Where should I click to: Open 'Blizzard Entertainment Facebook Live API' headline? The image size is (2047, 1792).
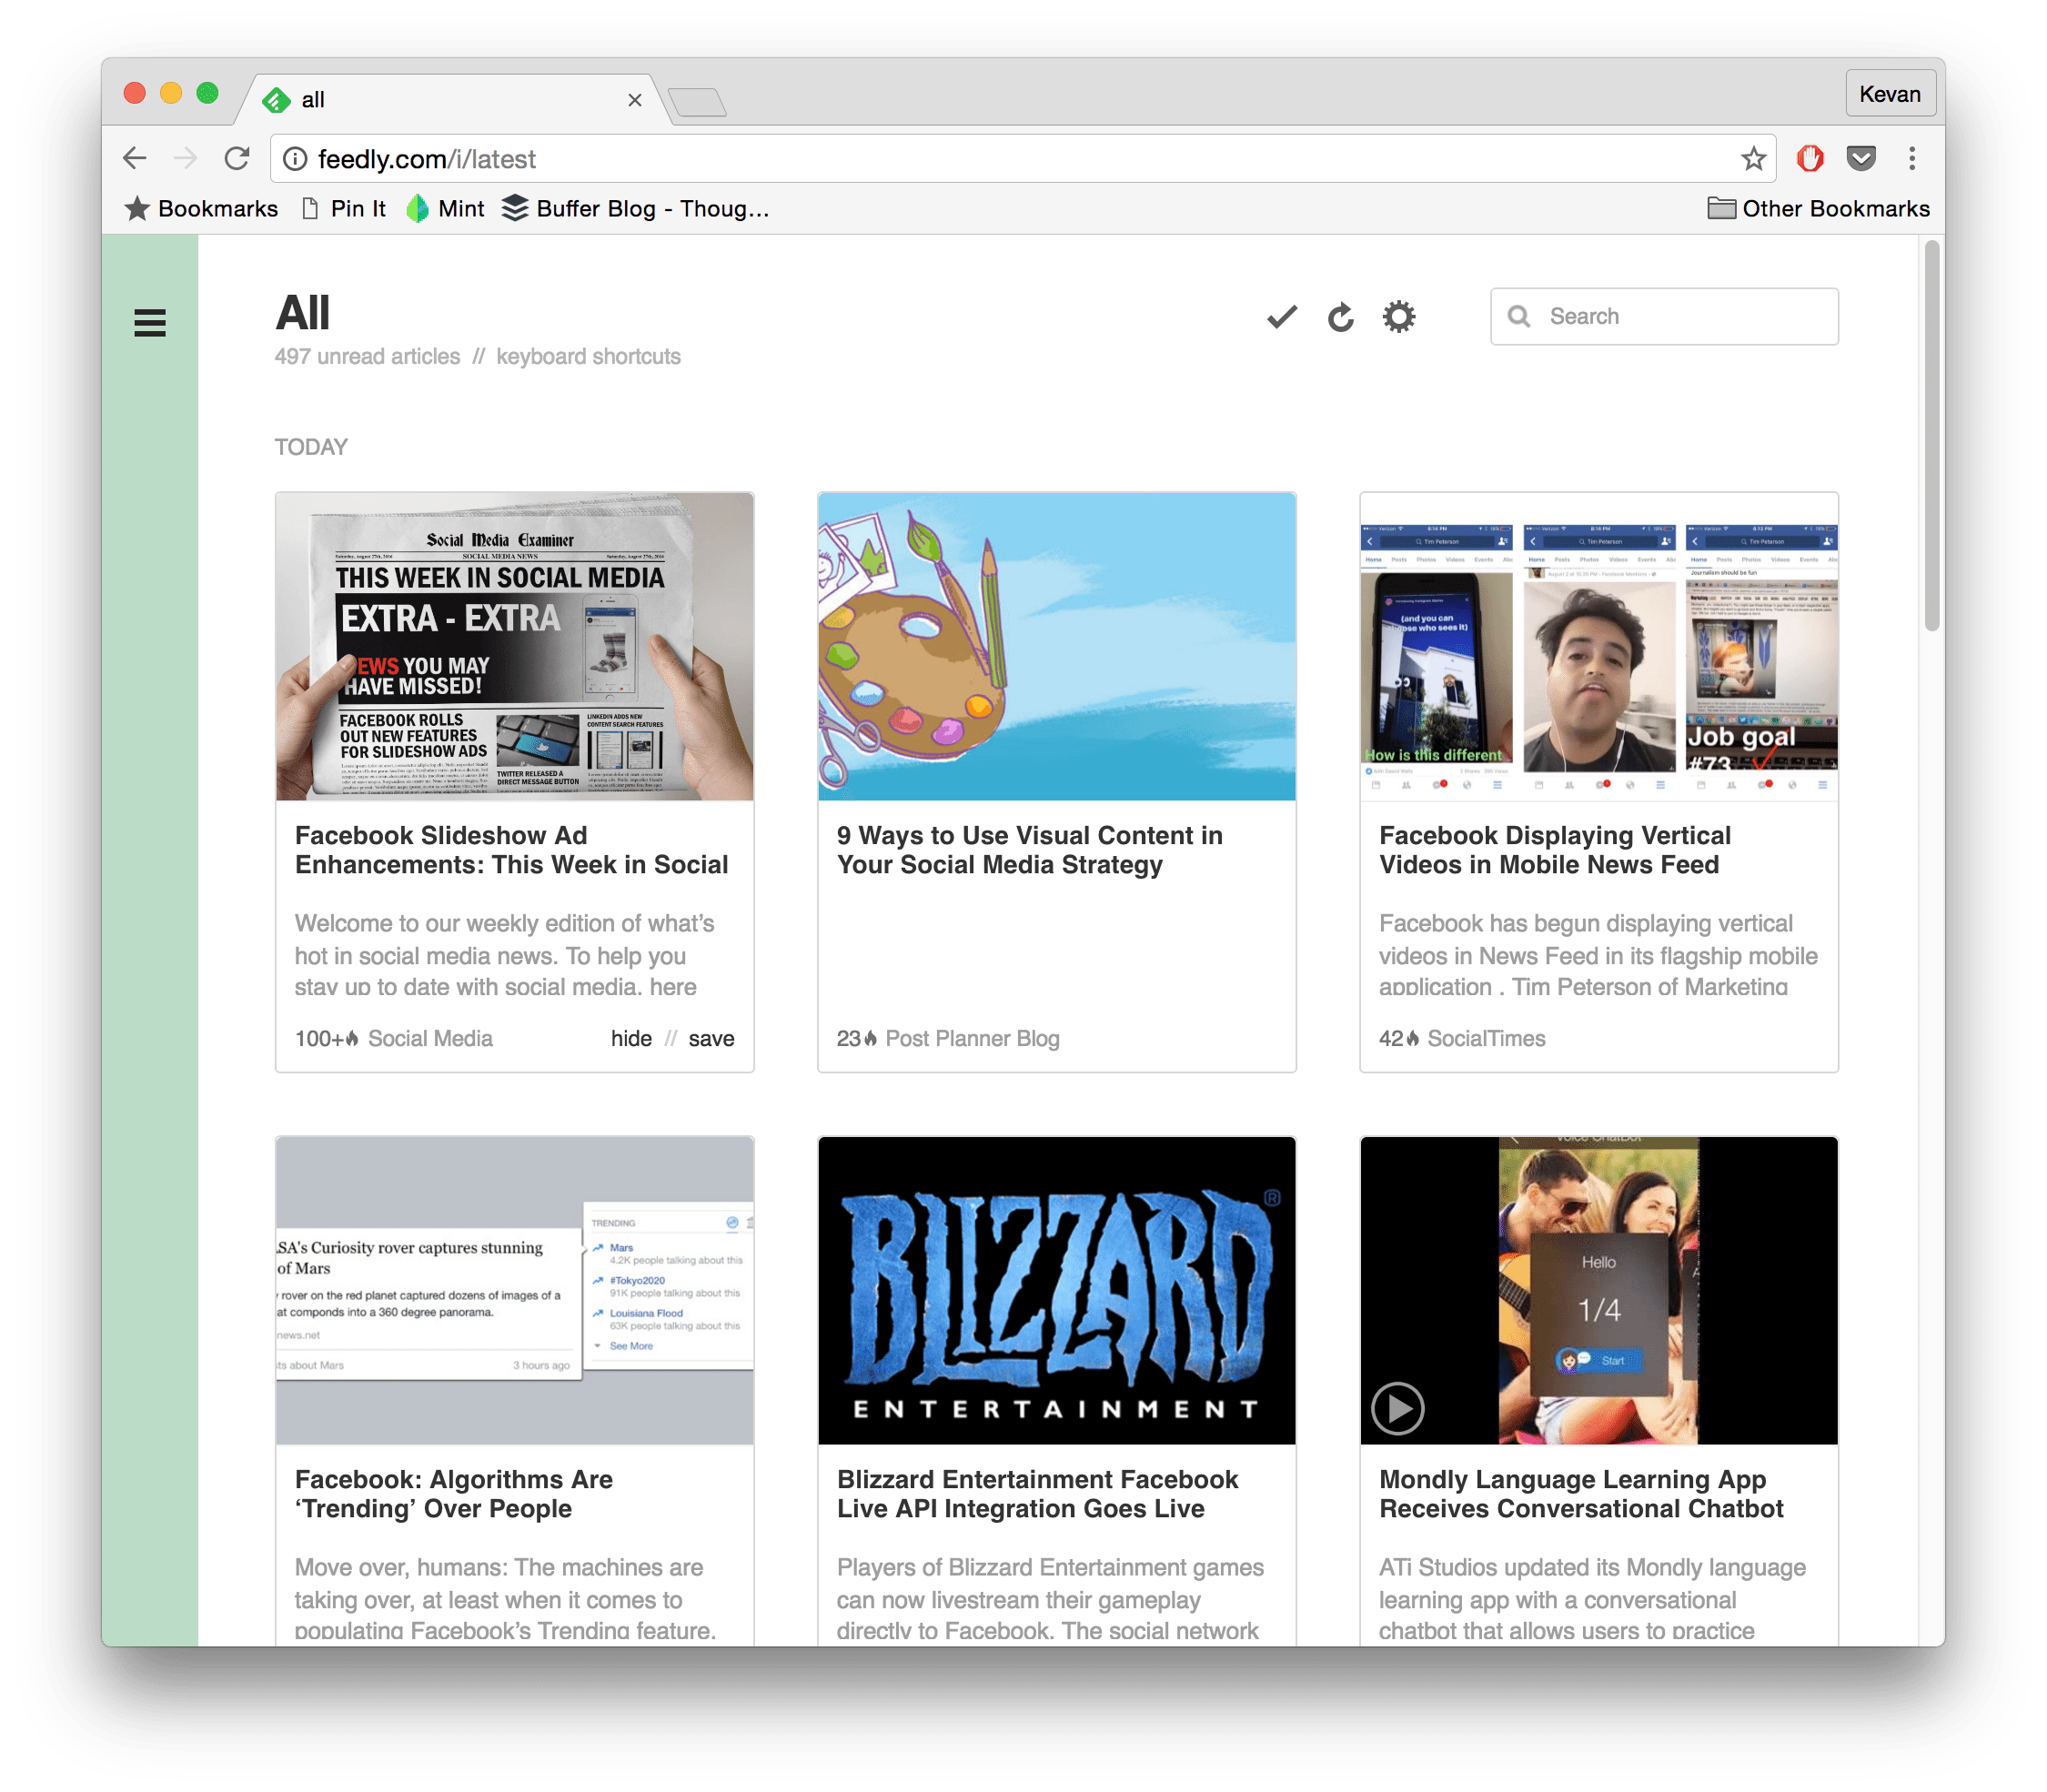point(1037,1493)
